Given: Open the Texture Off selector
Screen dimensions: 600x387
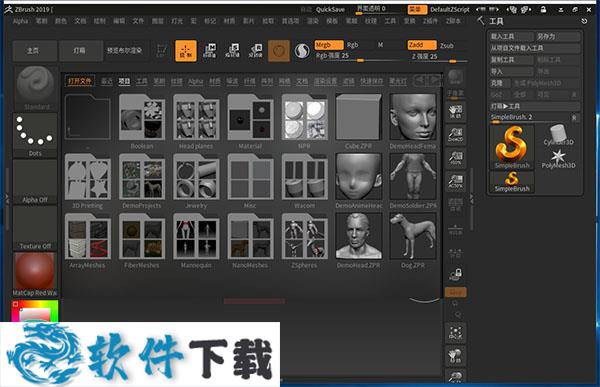Looking at the screenshot, I should (35, 228).
